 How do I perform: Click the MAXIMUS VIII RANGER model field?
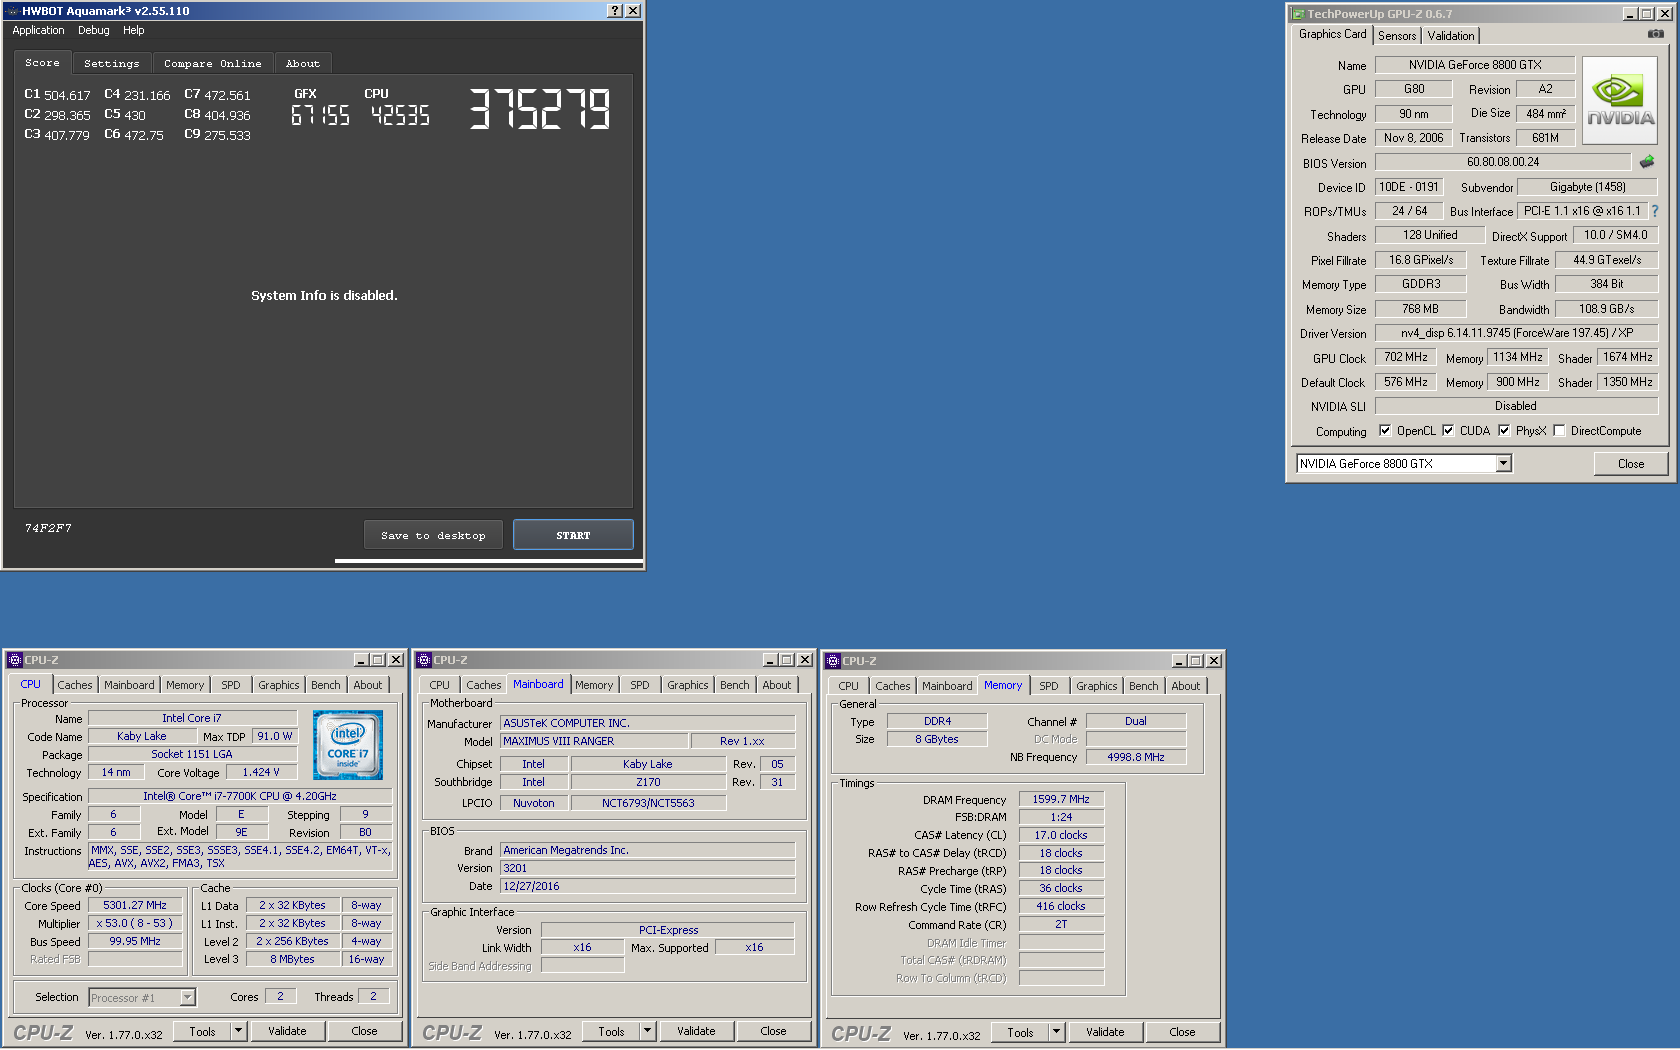pyautogui.click(x=594, y=741)
